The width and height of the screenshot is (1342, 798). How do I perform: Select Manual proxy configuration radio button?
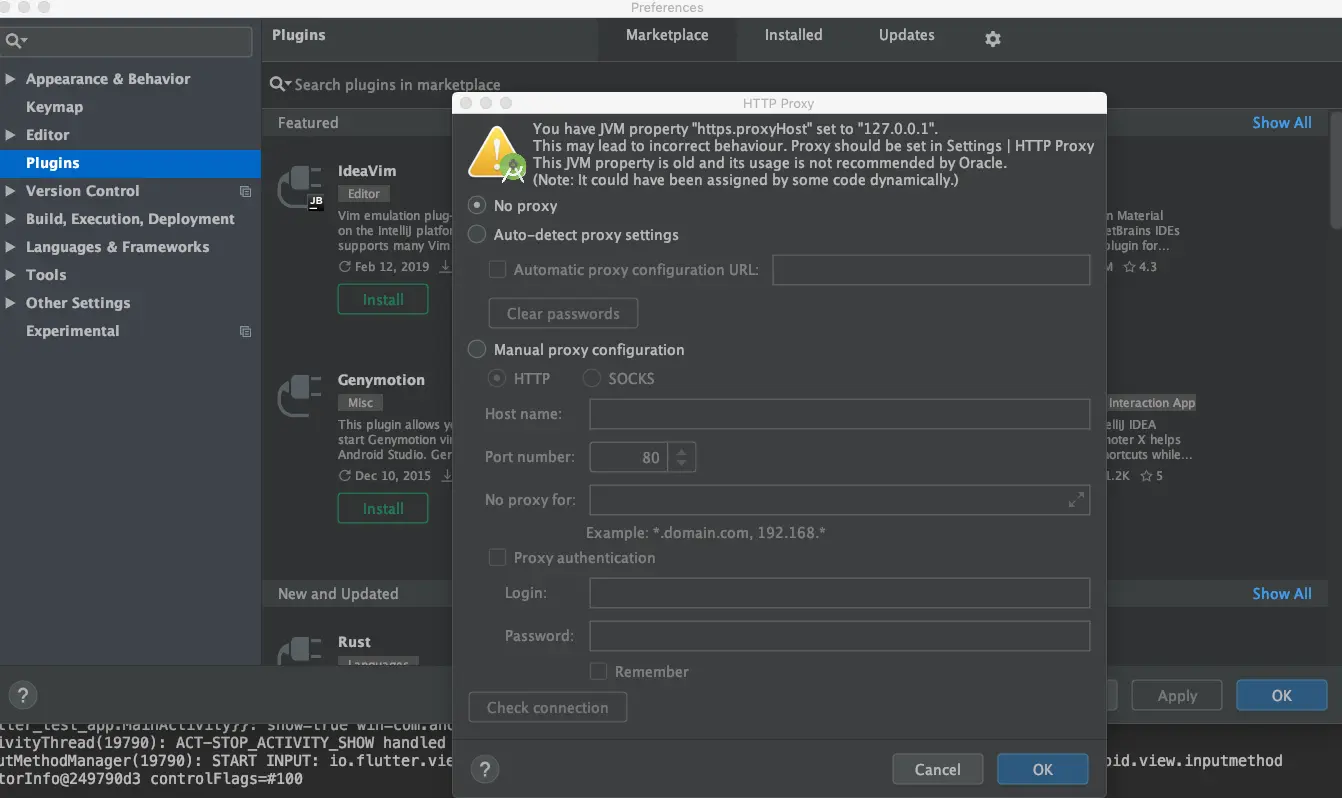tap(478, 349)
